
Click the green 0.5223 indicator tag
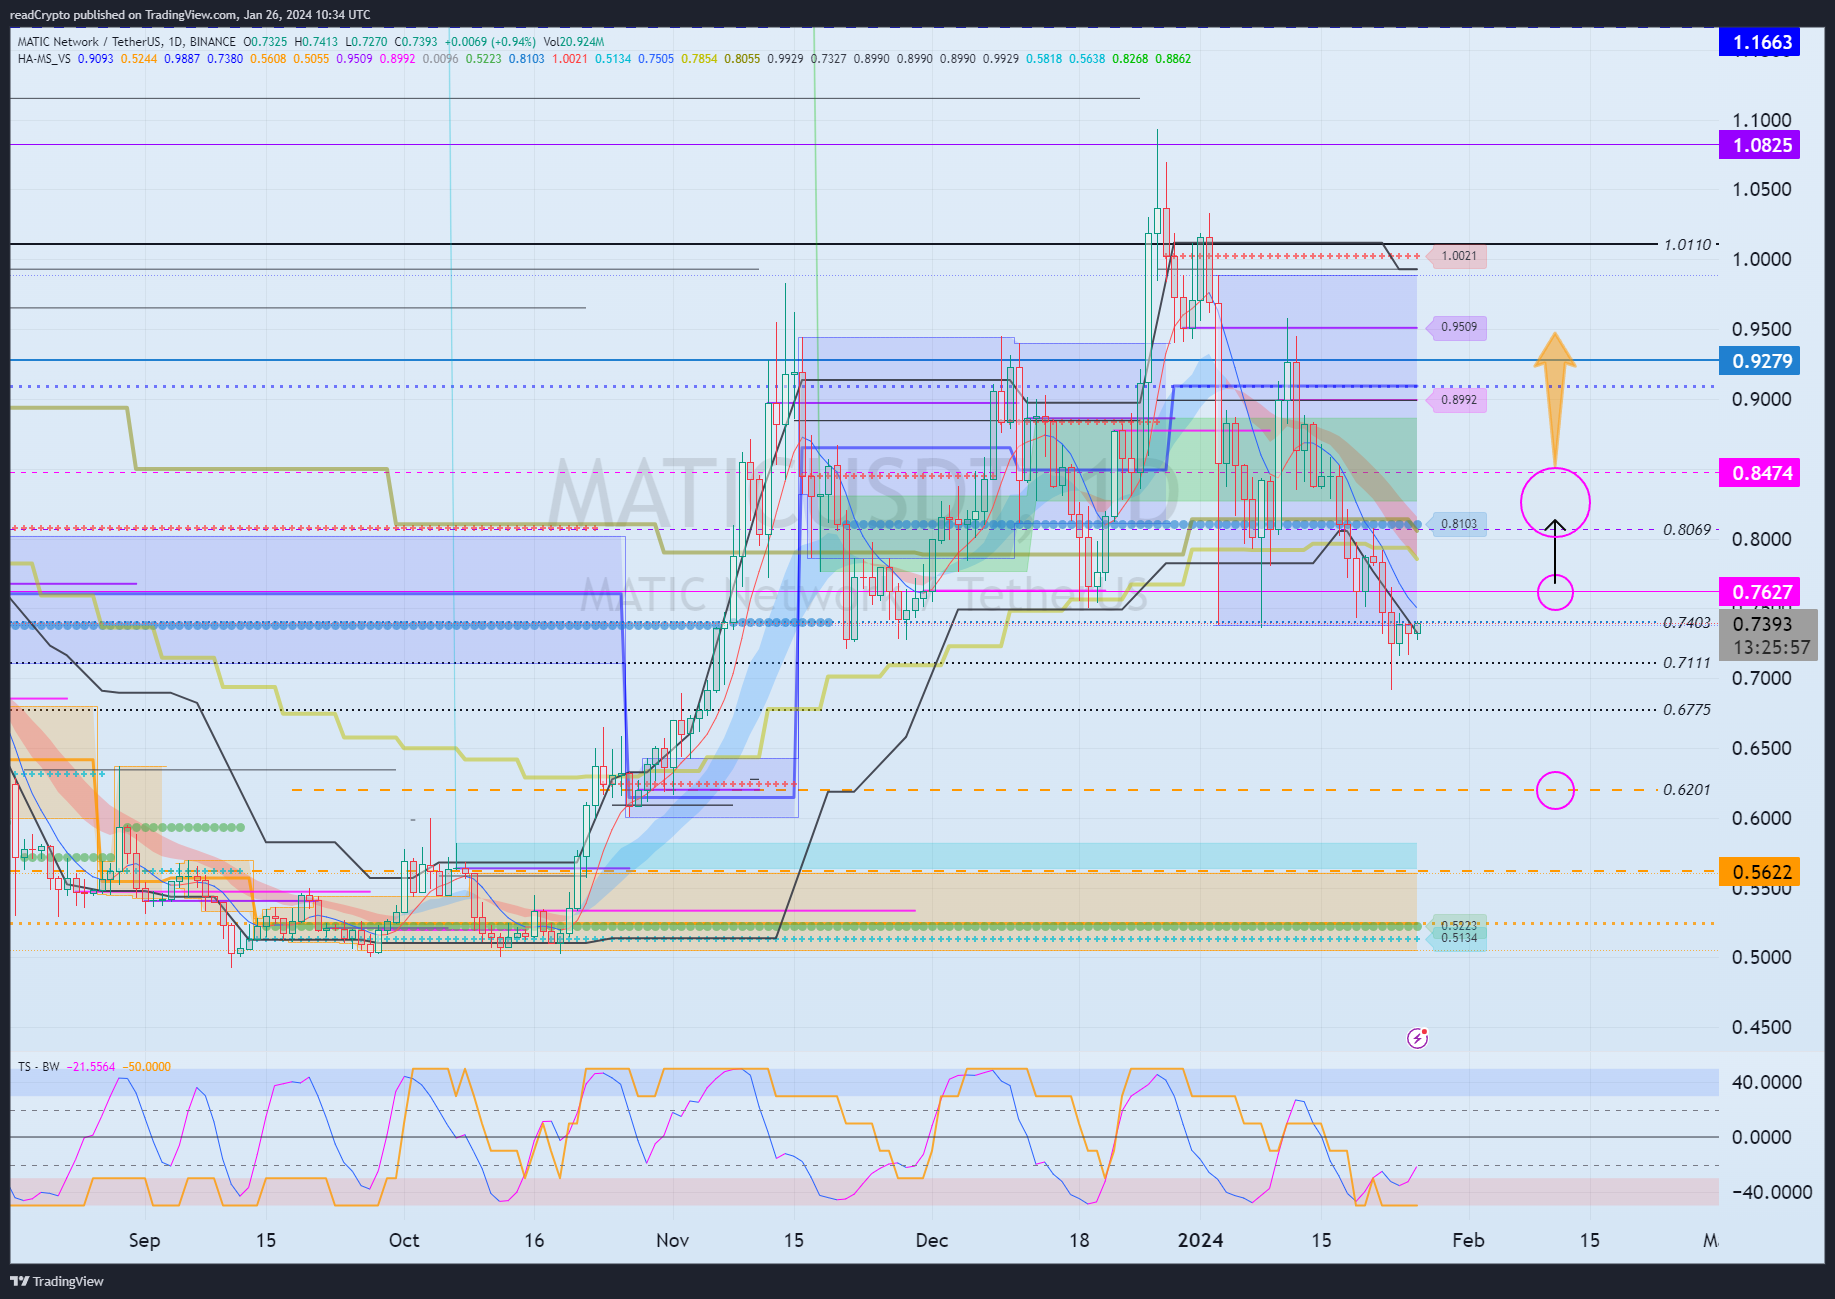1458,926
